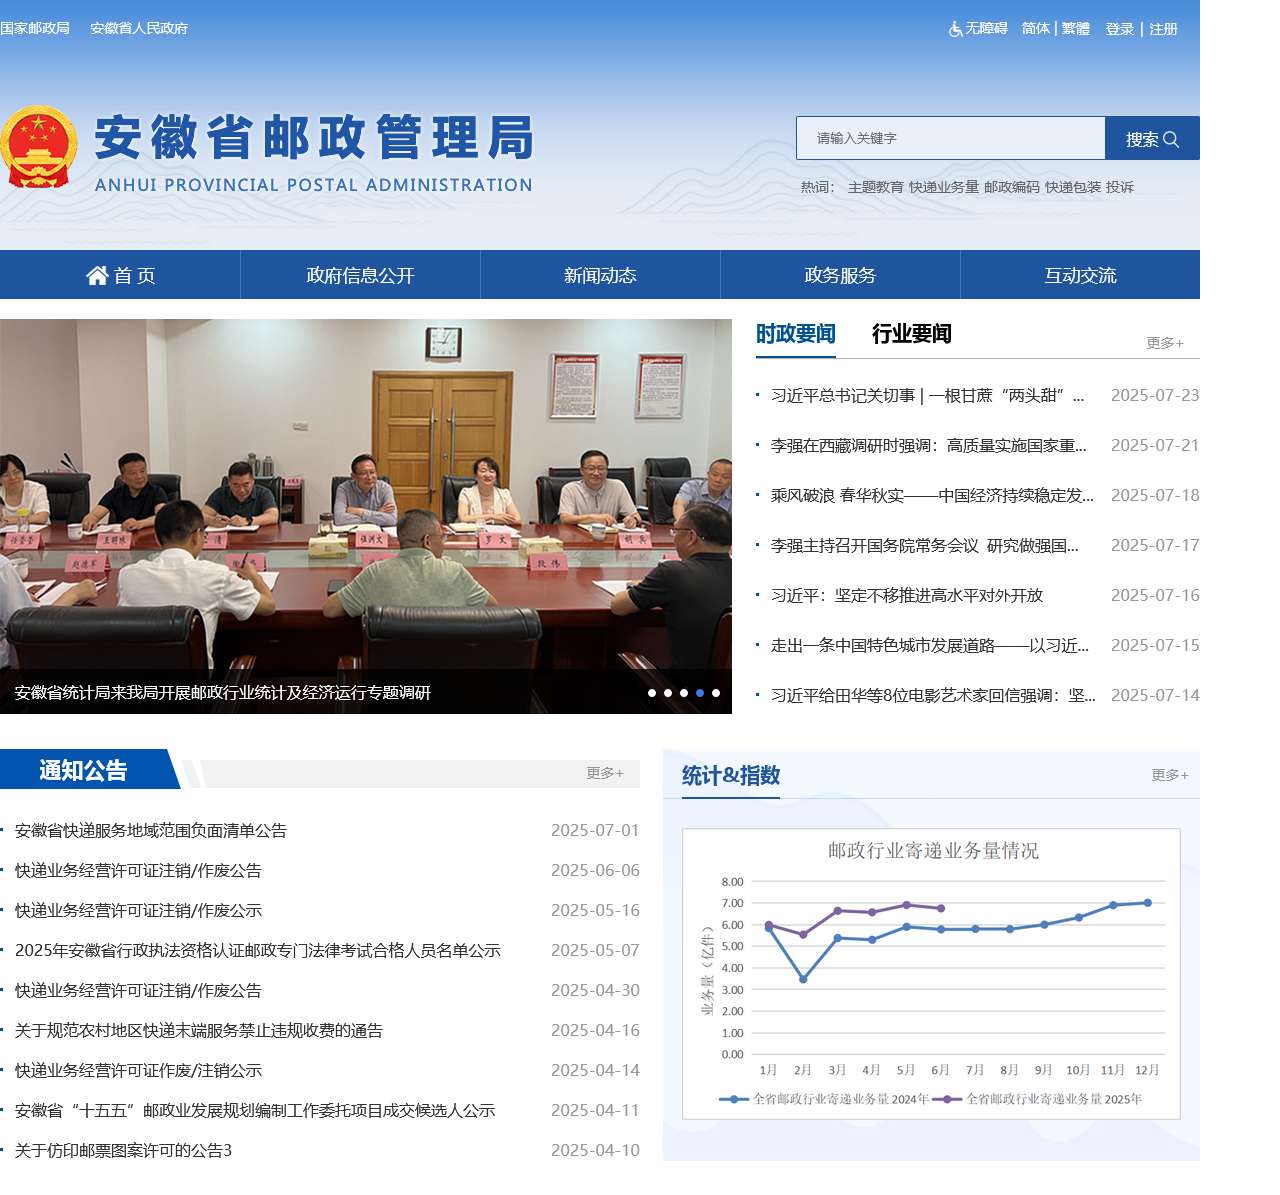Open notice 快递业务经营许可证作废/注销公示
1280x1195 pixels.
[x=138, y=1071]
